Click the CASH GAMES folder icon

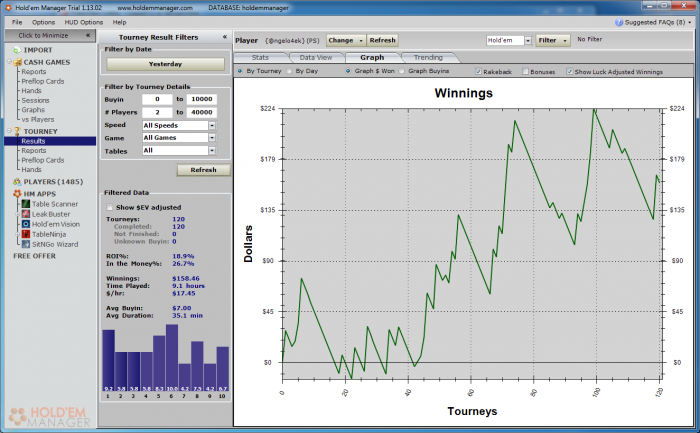17,62
